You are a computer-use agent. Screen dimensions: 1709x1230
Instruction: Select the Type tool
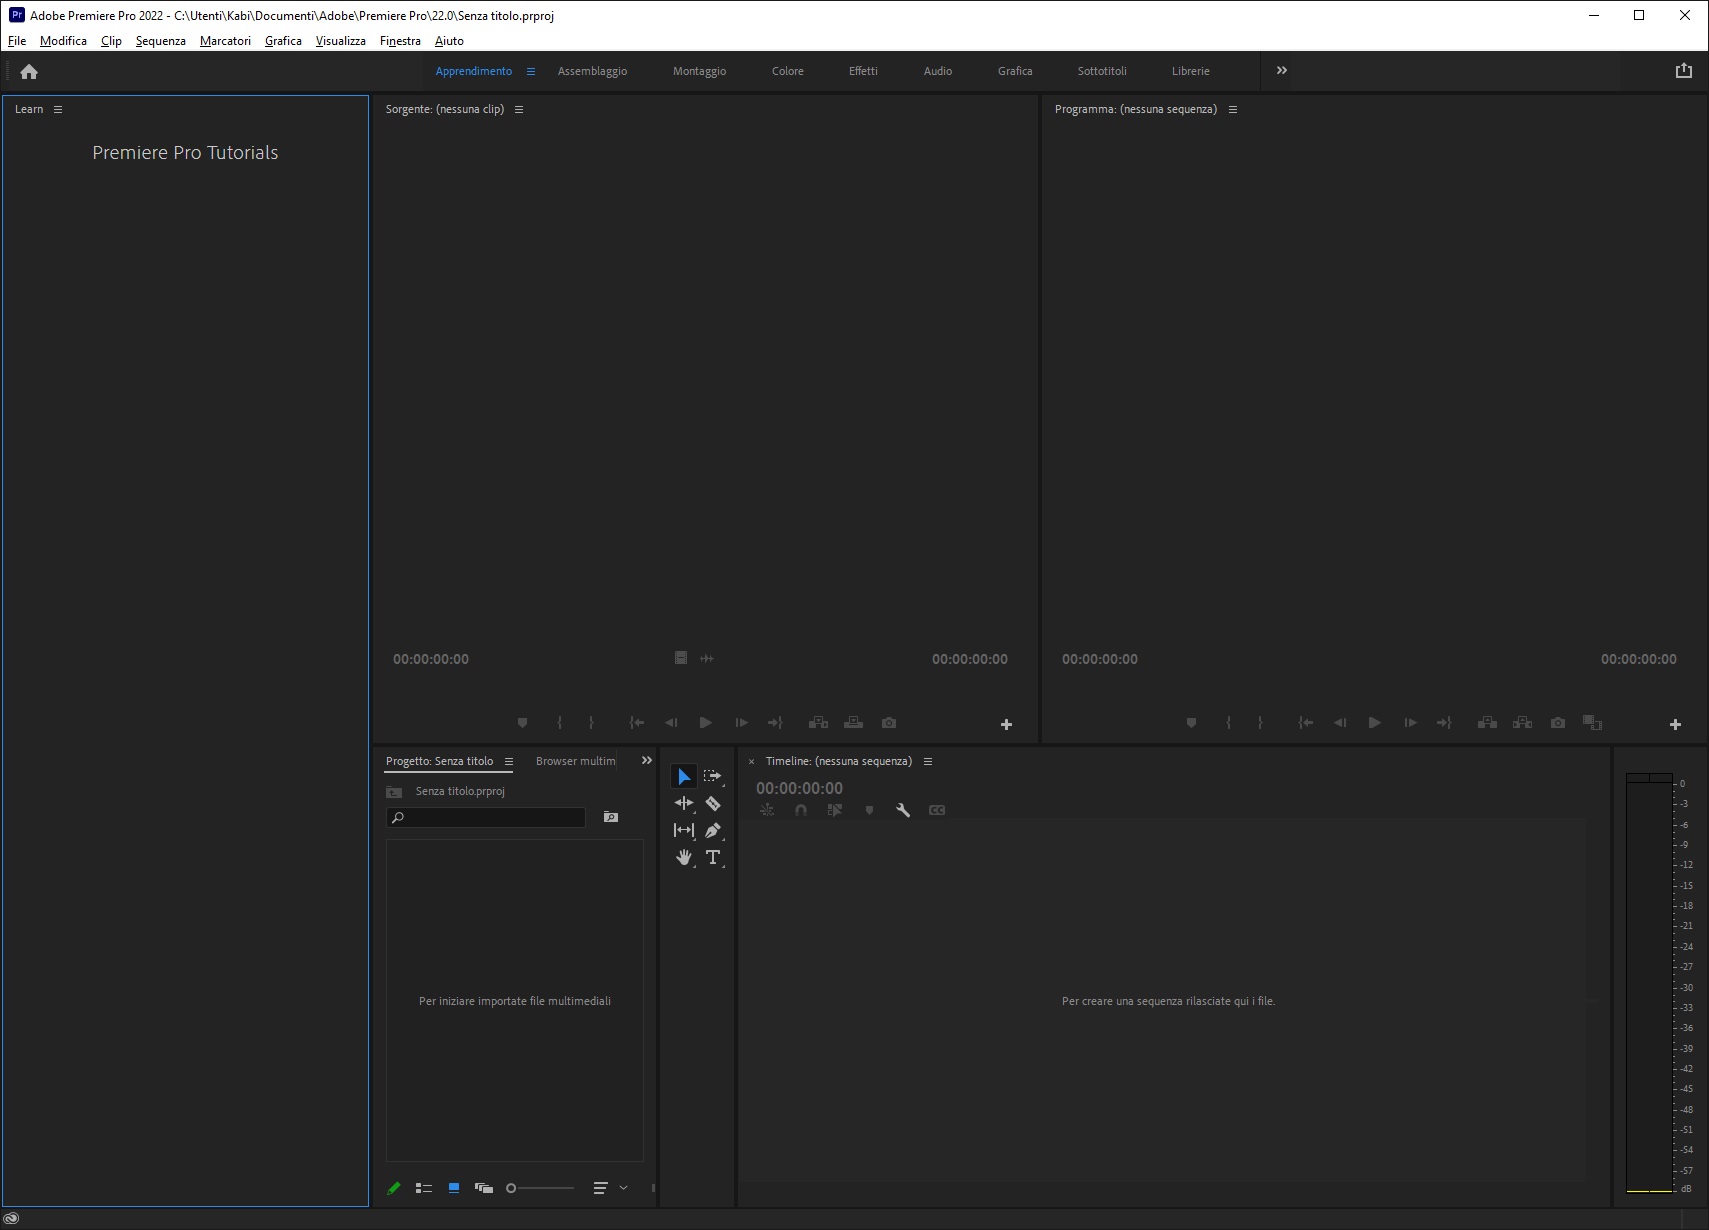tap(712, 857)
